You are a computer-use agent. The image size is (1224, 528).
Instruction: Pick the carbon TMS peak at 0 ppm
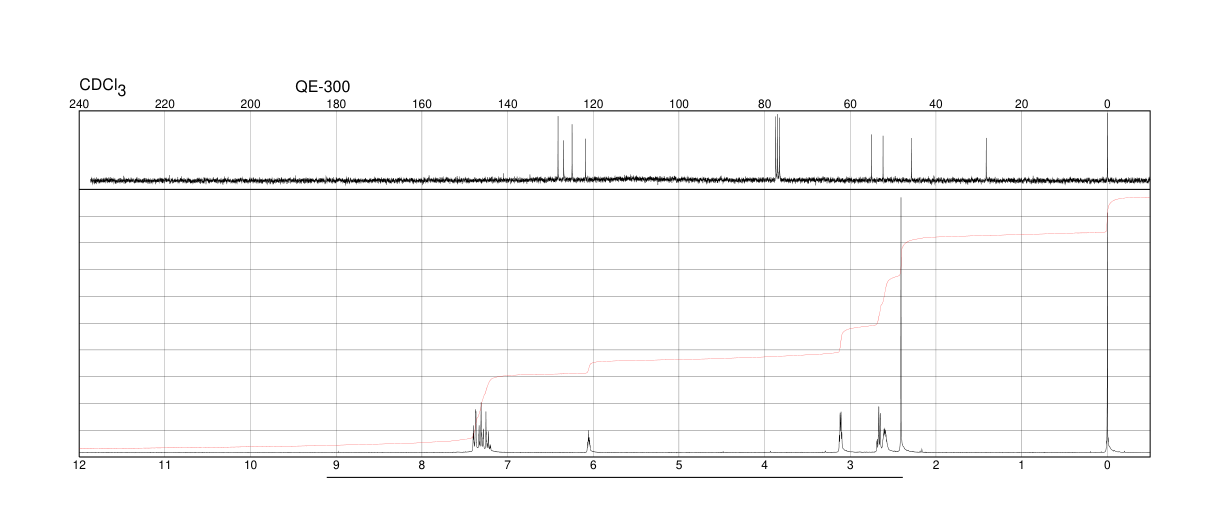(1107, 147)
